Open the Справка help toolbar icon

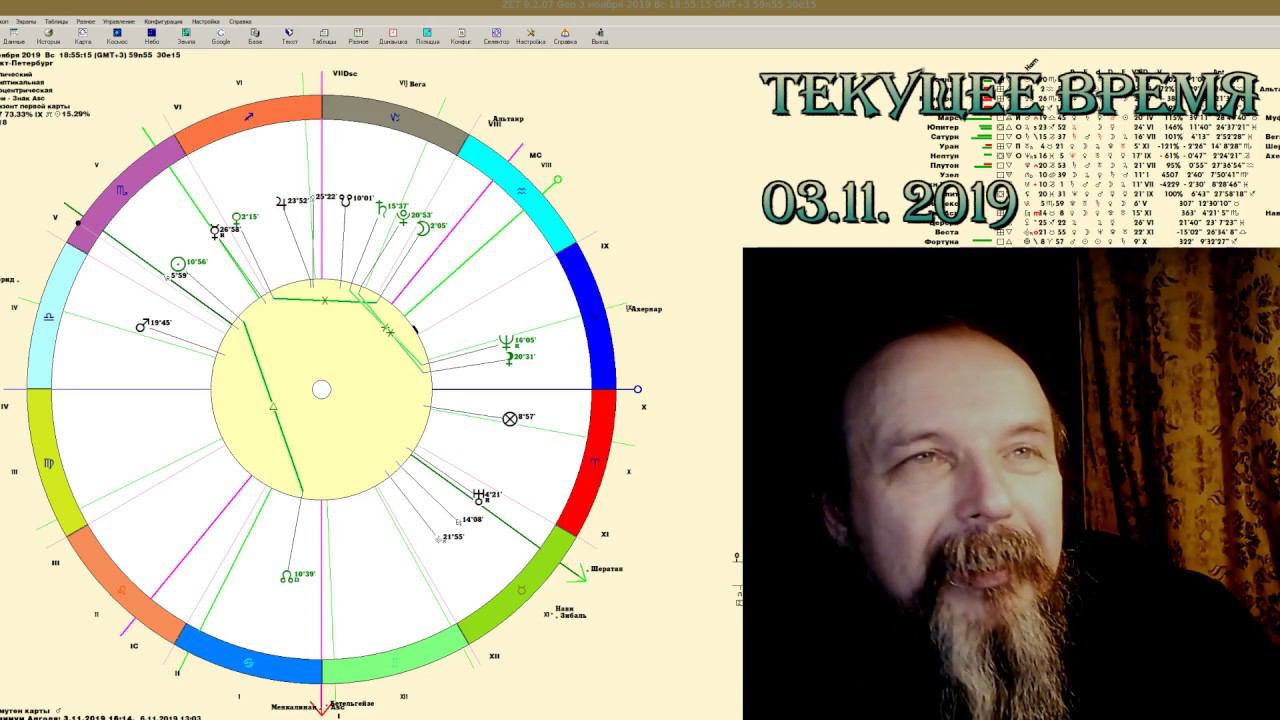pos(565,36)
